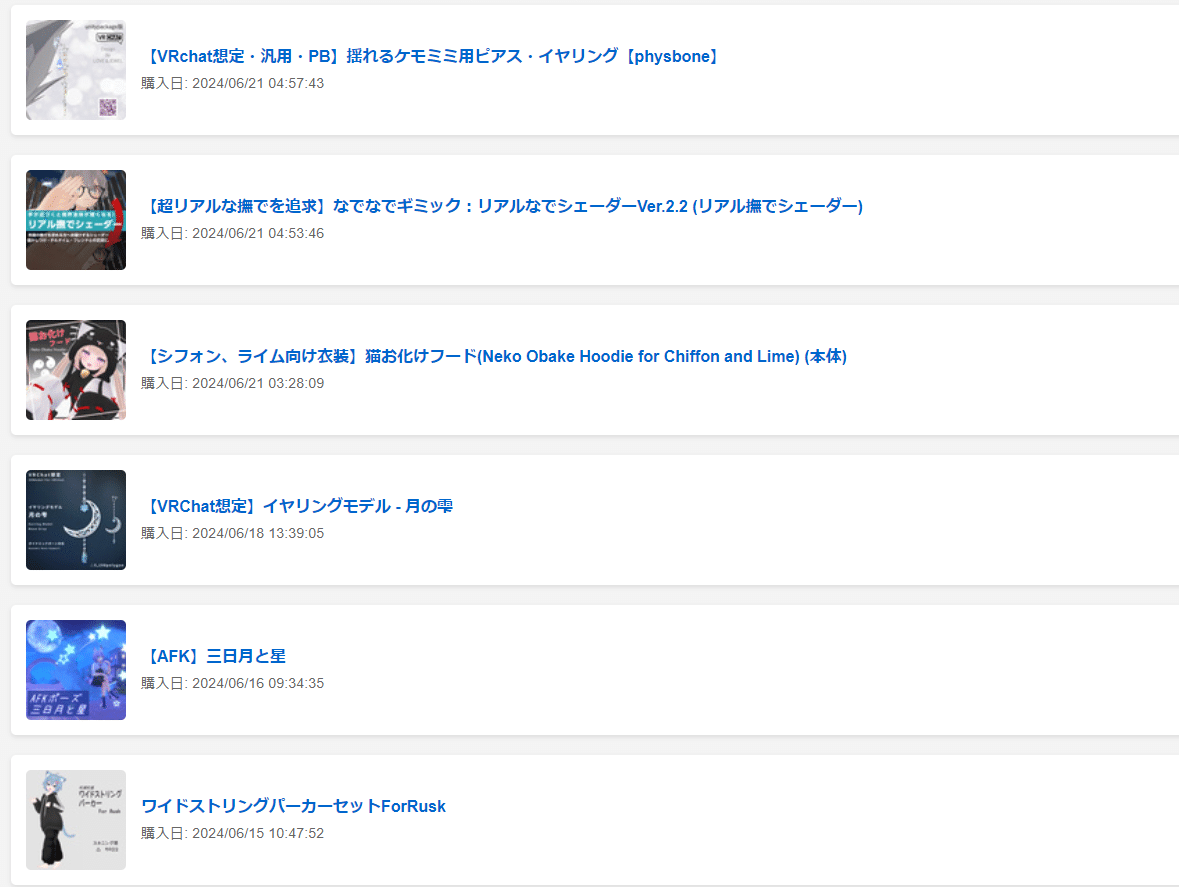Open the なでなでギミック リアルなでシェーダーVer.2.2 link

502,206
